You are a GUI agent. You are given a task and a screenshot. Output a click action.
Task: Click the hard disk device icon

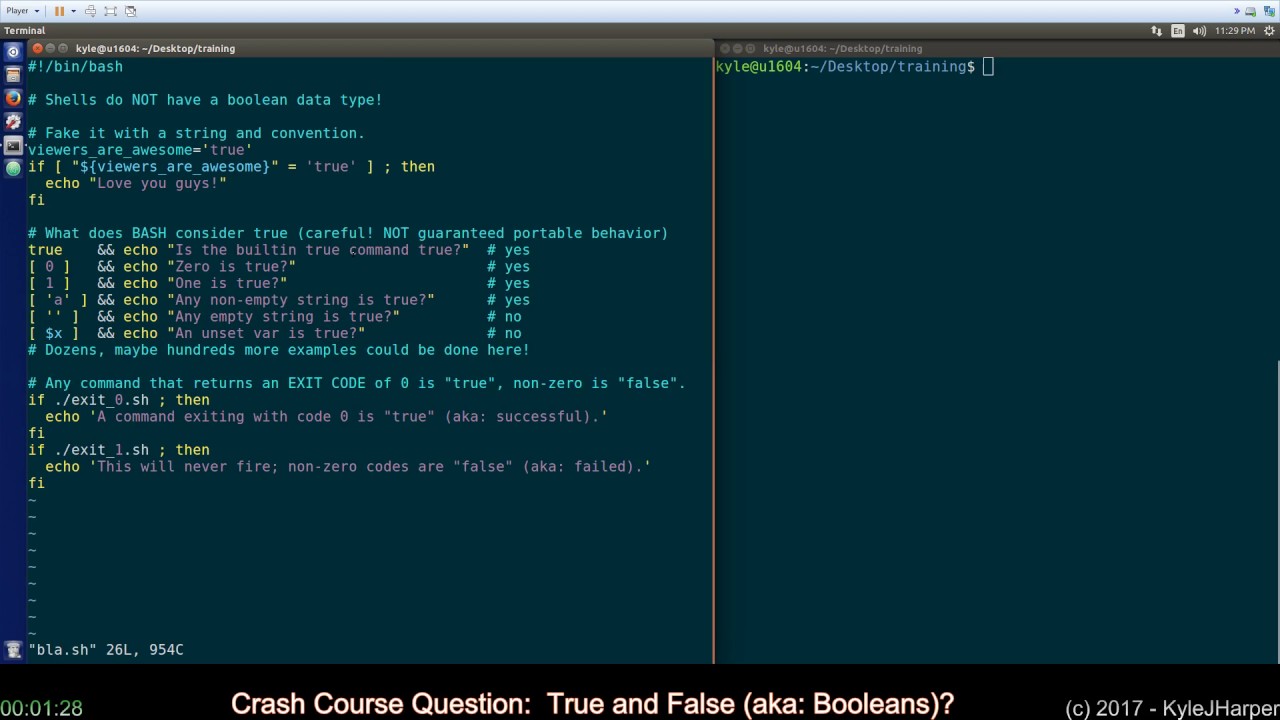point(1251,11)
